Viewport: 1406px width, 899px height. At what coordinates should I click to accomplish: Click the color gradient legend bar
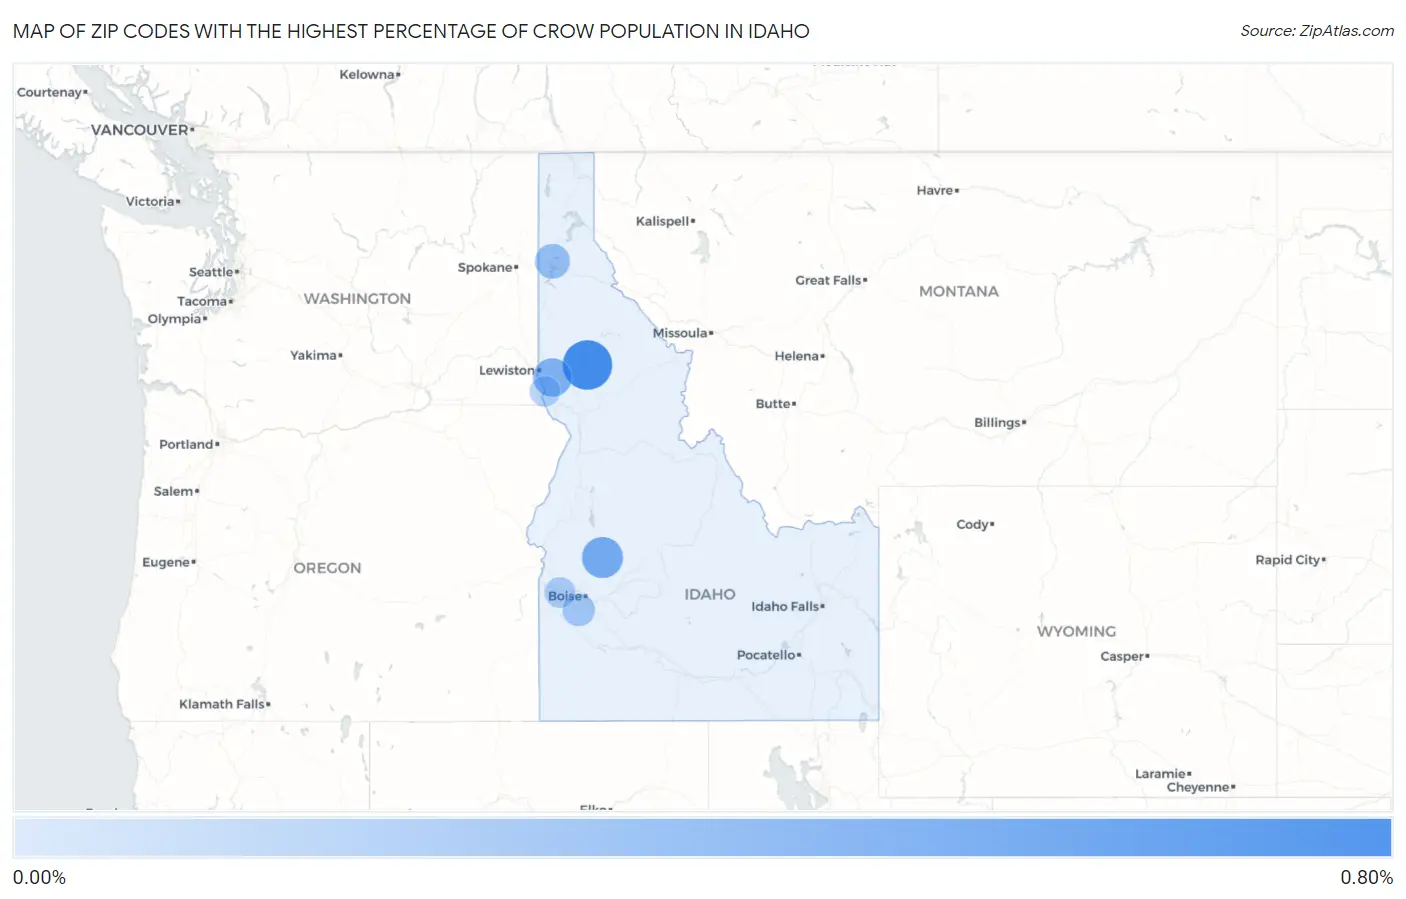702,837
